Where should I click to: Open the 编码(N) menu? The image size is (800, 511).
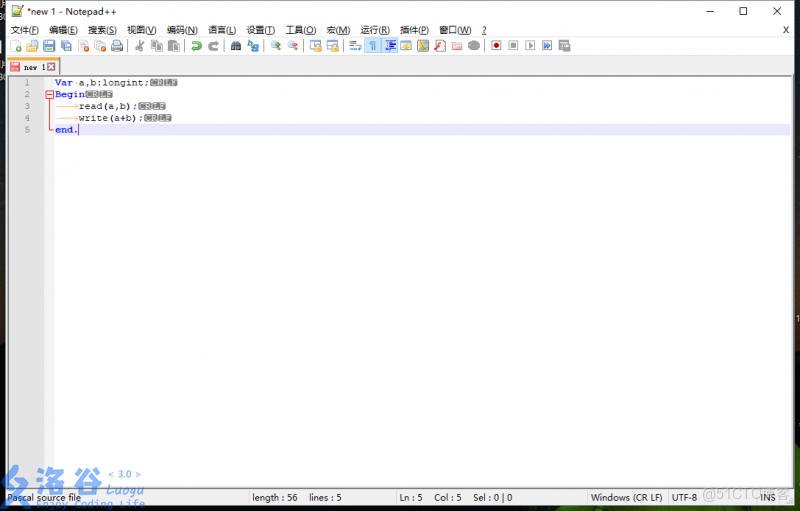(x=182, y=30)
